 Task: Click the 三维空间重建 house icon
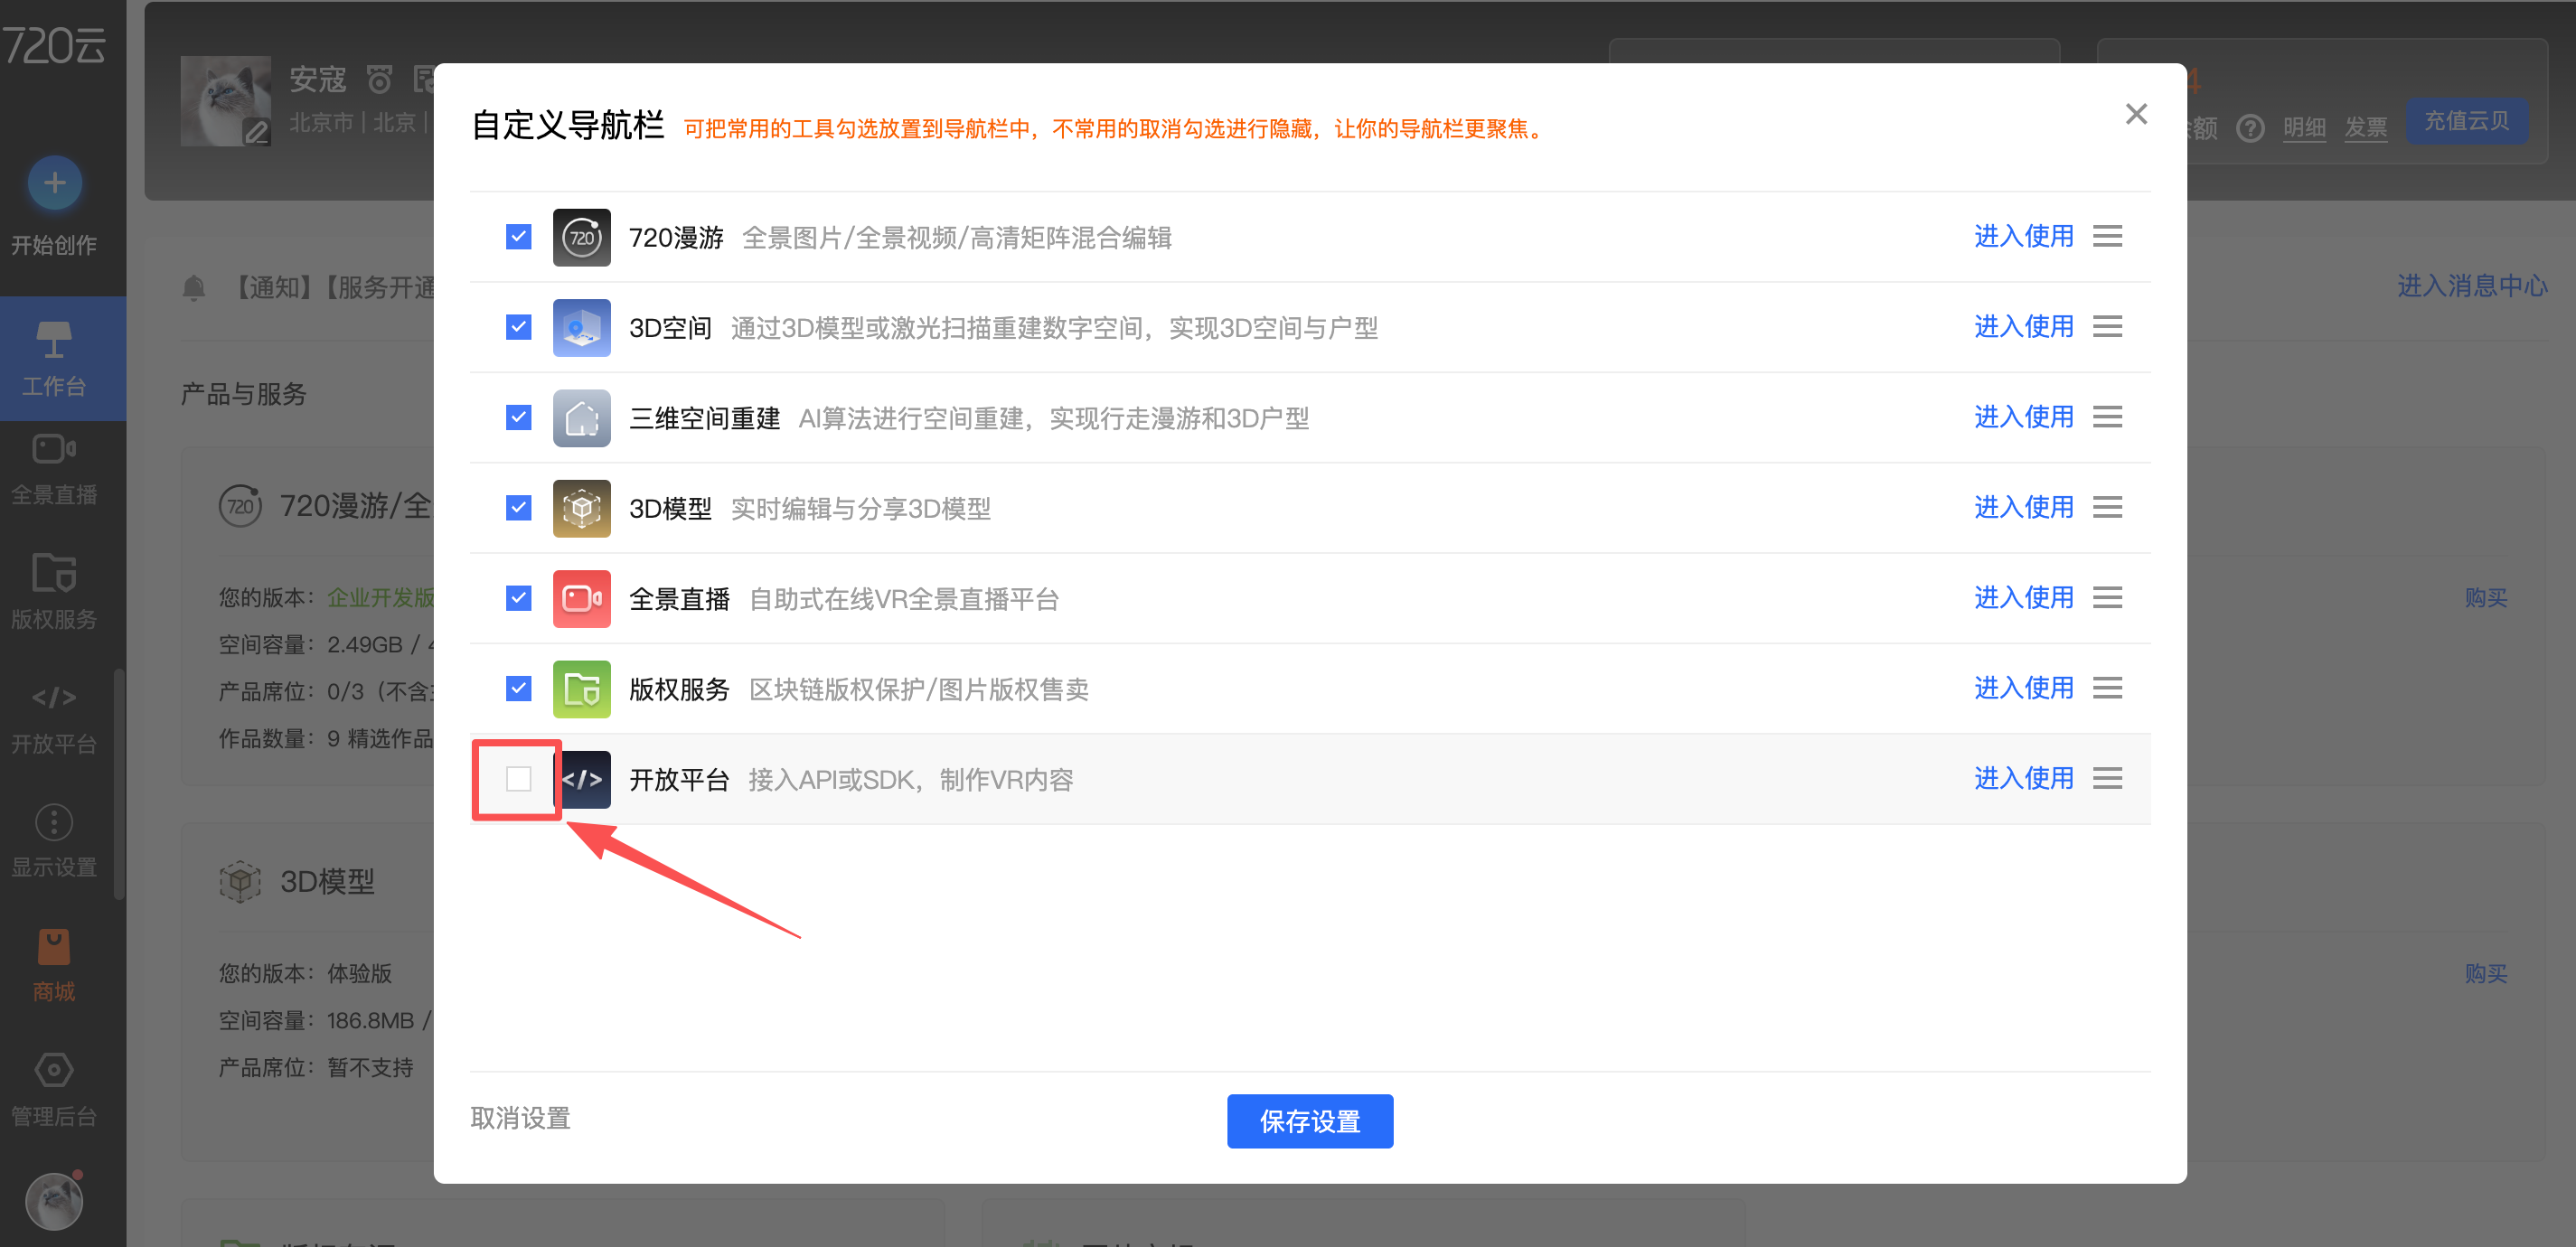pos(581,418)
